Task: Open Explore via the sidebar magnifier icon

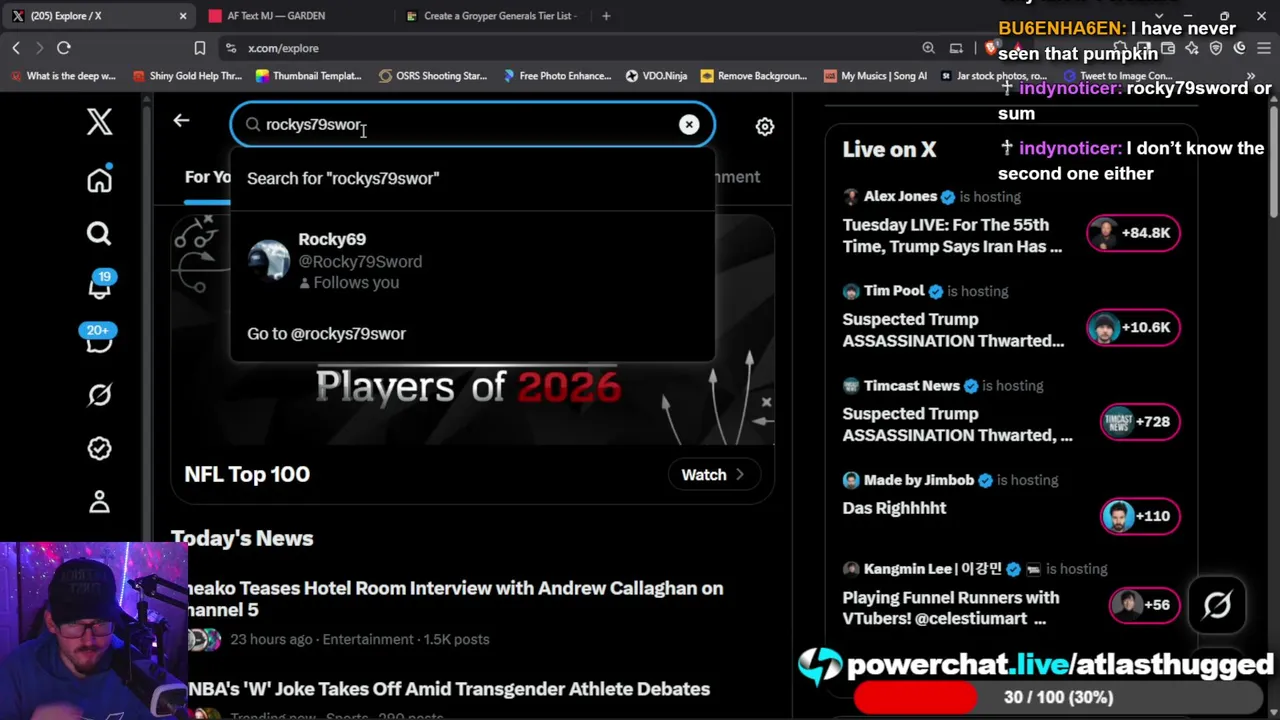Action: pos(99,234)
